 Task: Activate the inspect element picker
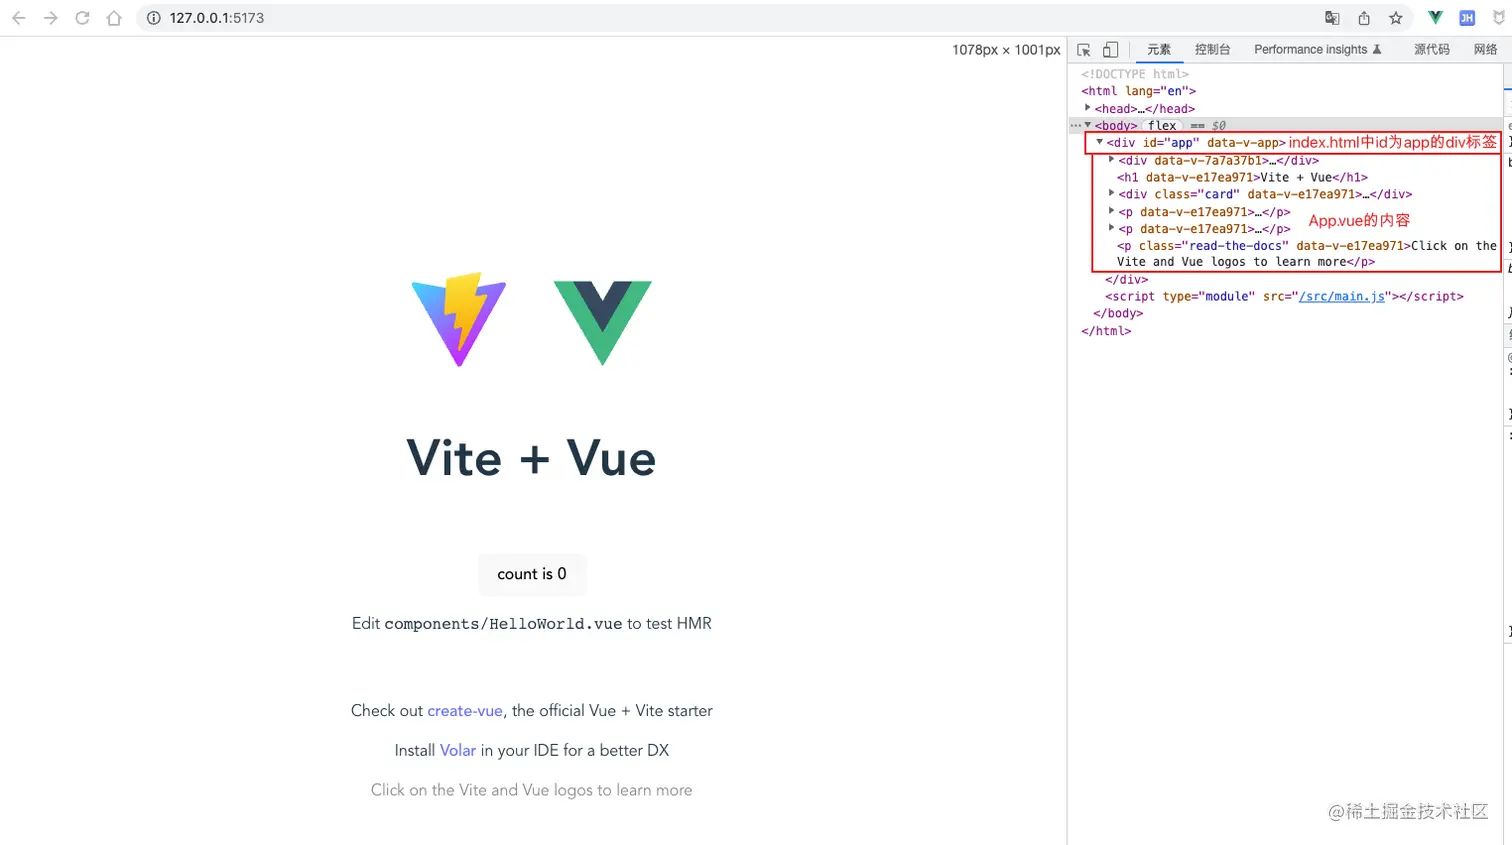coord(1084,50)
